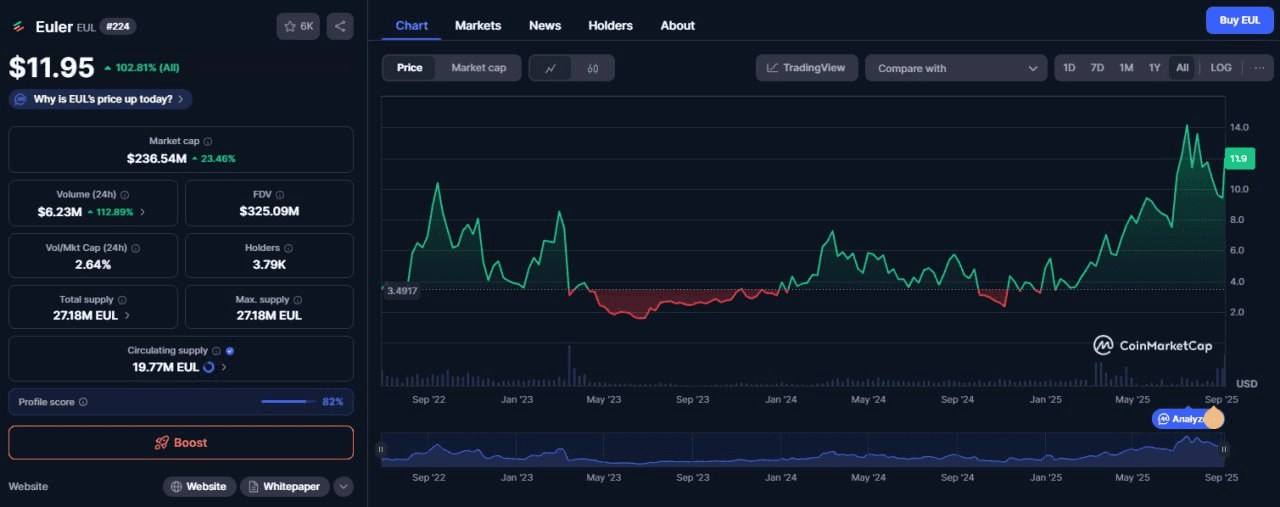Click the 2.64% Vol/Mkt Cap value

point(93,264)
